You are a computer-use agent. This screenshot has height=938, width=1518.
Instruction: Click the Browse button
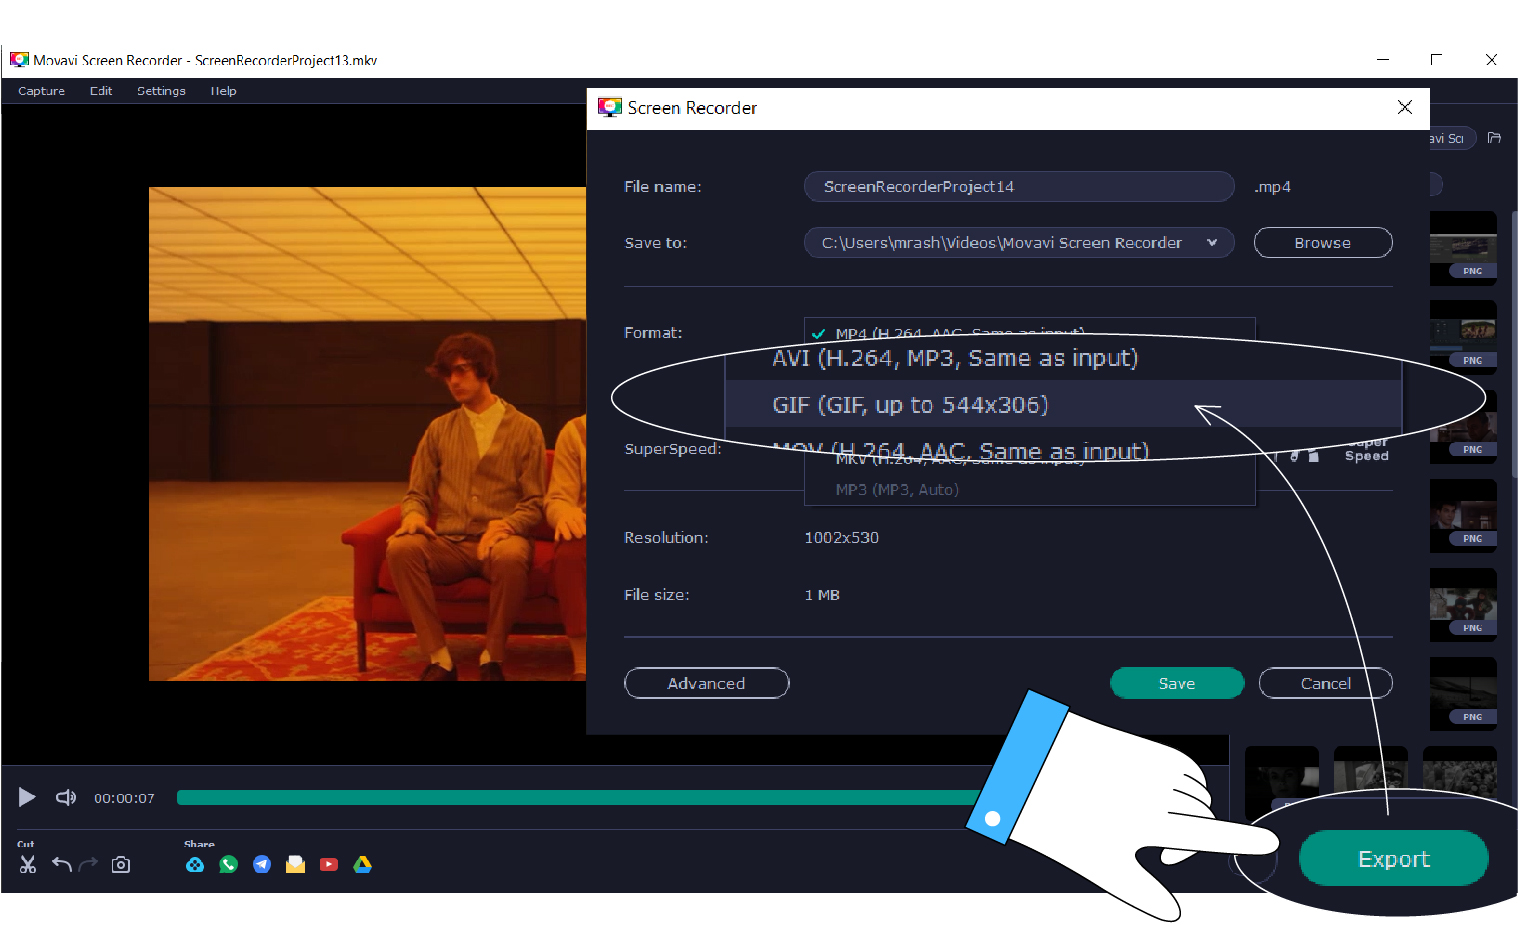coord(1323,242)
